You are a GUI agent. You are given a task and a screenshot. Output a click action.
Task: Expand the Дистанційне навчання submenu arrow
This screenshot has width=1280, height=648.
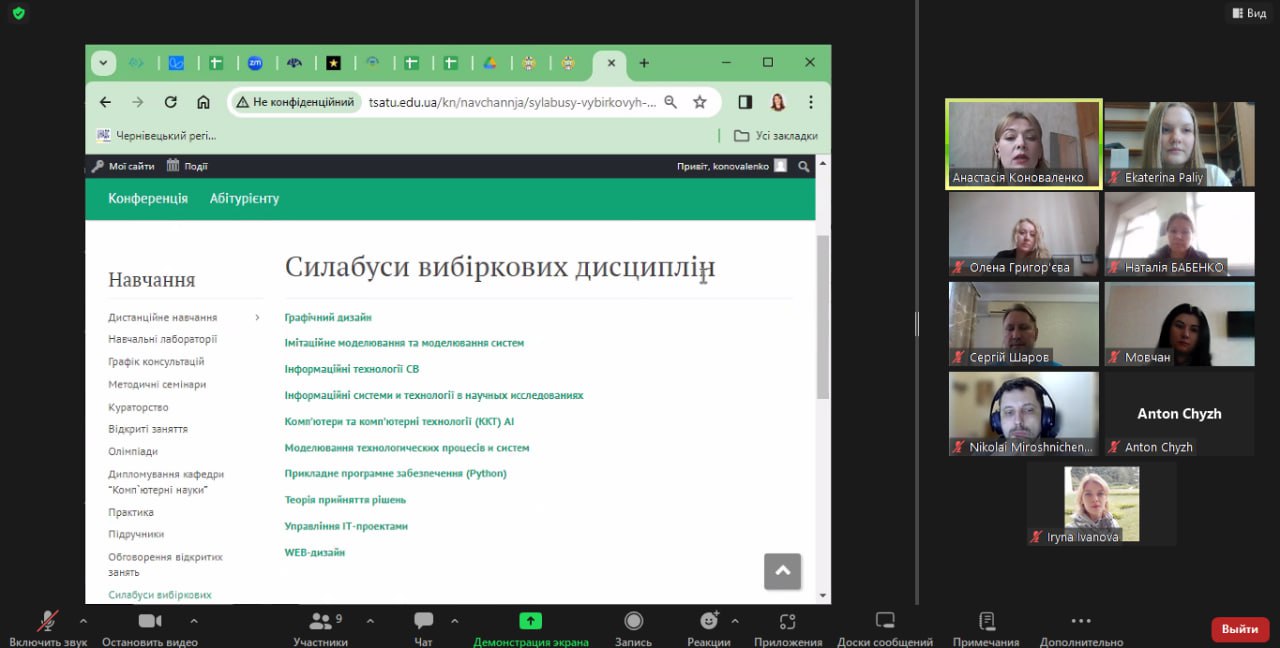pos(257,318)
